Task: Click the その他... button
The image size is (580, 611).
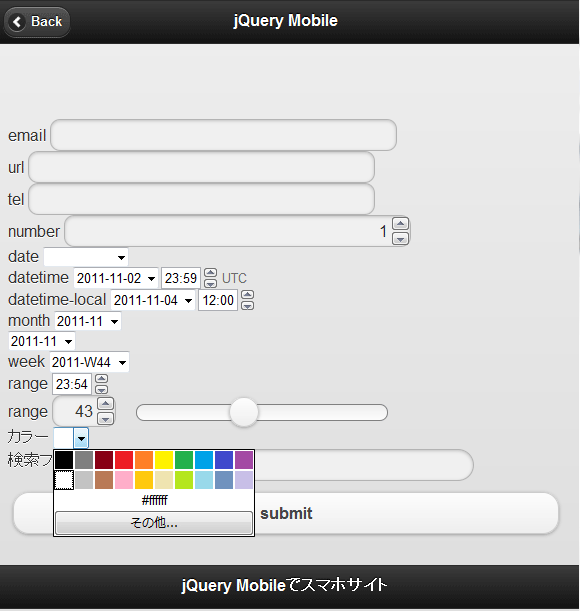Action: (x=154, y=523)
